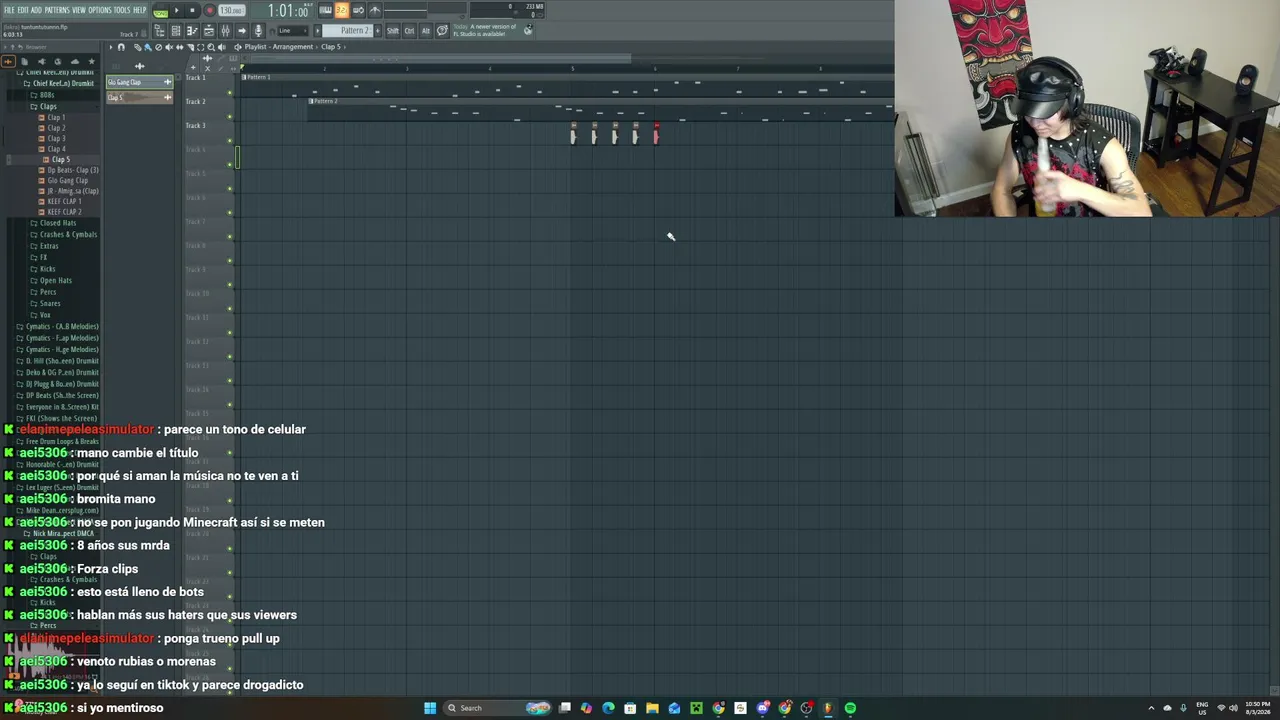Open the snap dropdown showing Line

291,31
